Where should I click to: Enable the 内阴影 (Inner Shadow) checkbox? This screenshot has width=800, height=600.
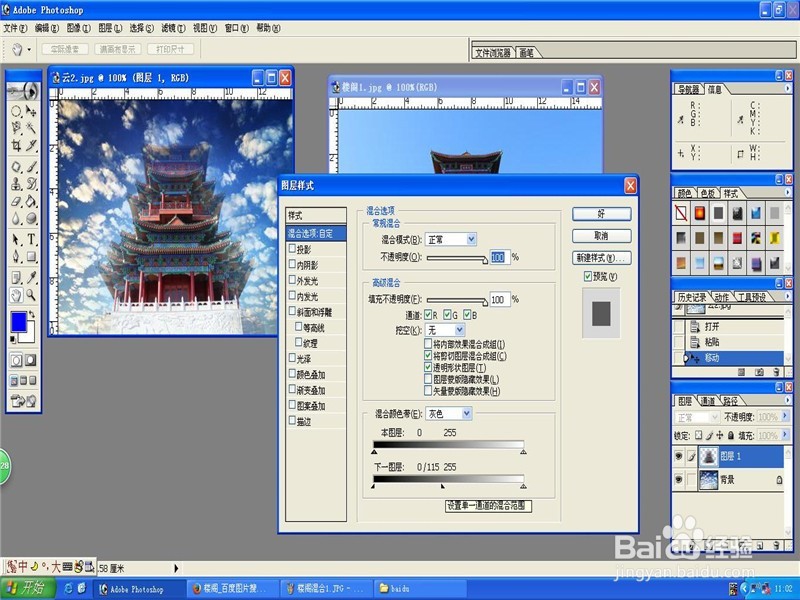point(292,264)
